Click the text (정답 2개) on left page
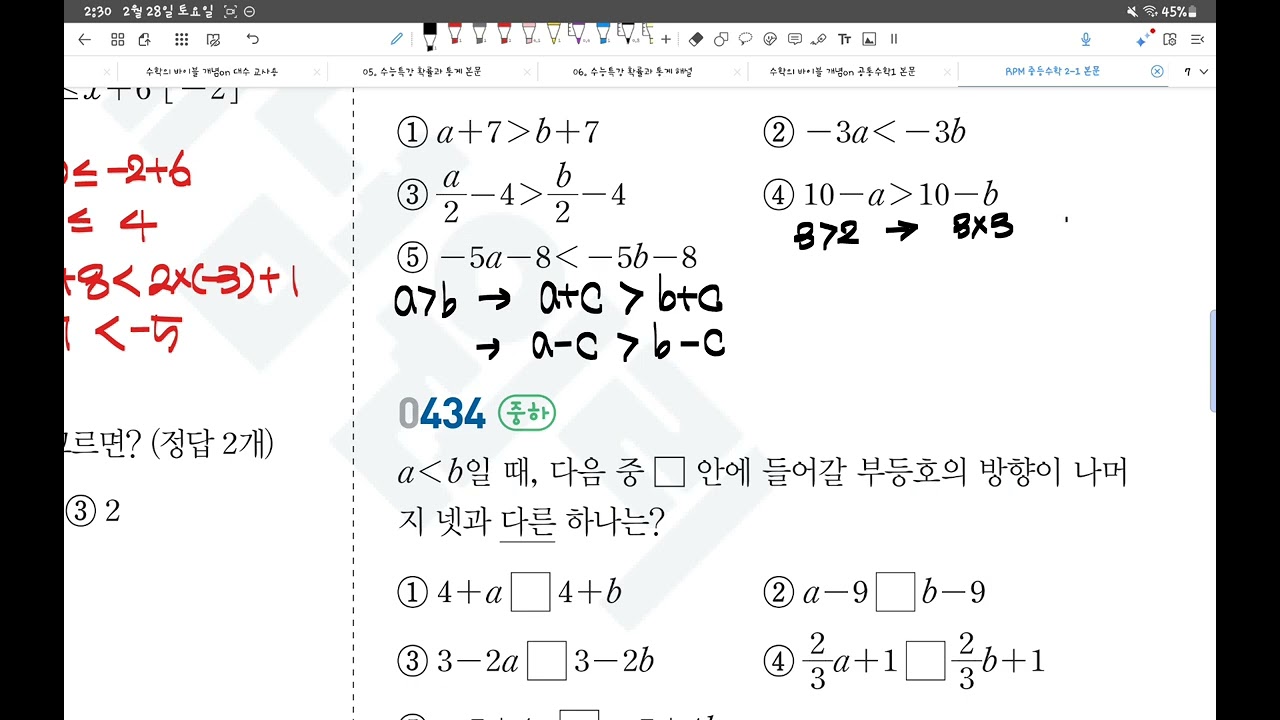1280x720 pixels. click(x=212, y=443)
